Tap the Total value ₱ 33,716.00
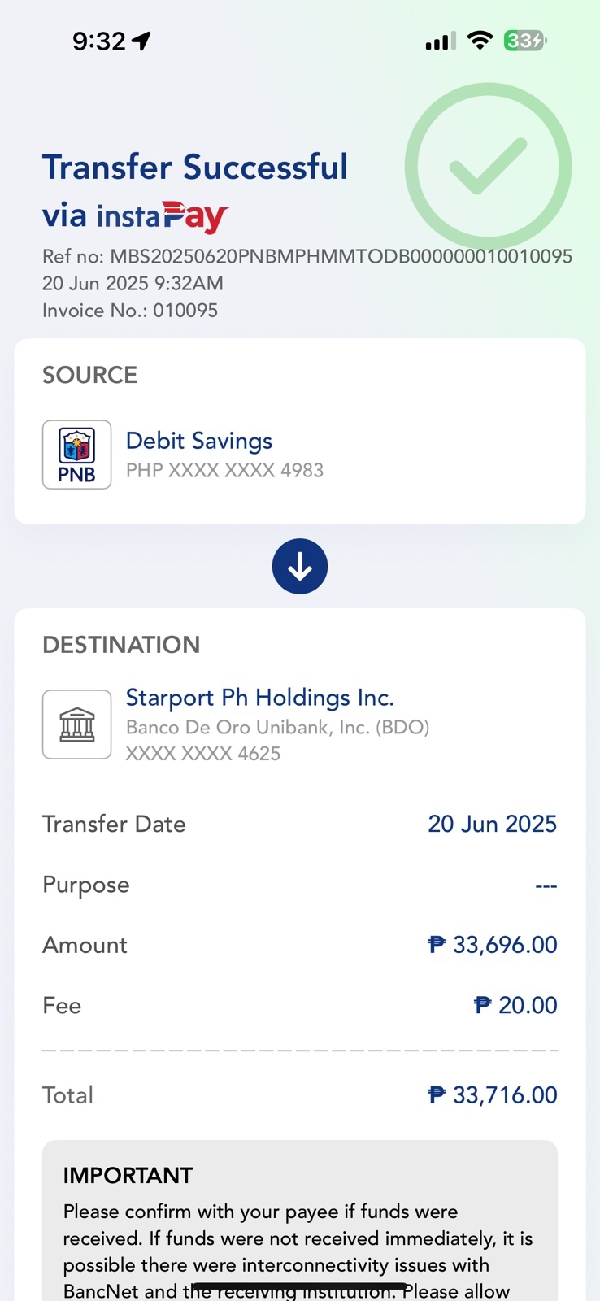Screen dimensions: 600x1301 (x=492, y=1095)
